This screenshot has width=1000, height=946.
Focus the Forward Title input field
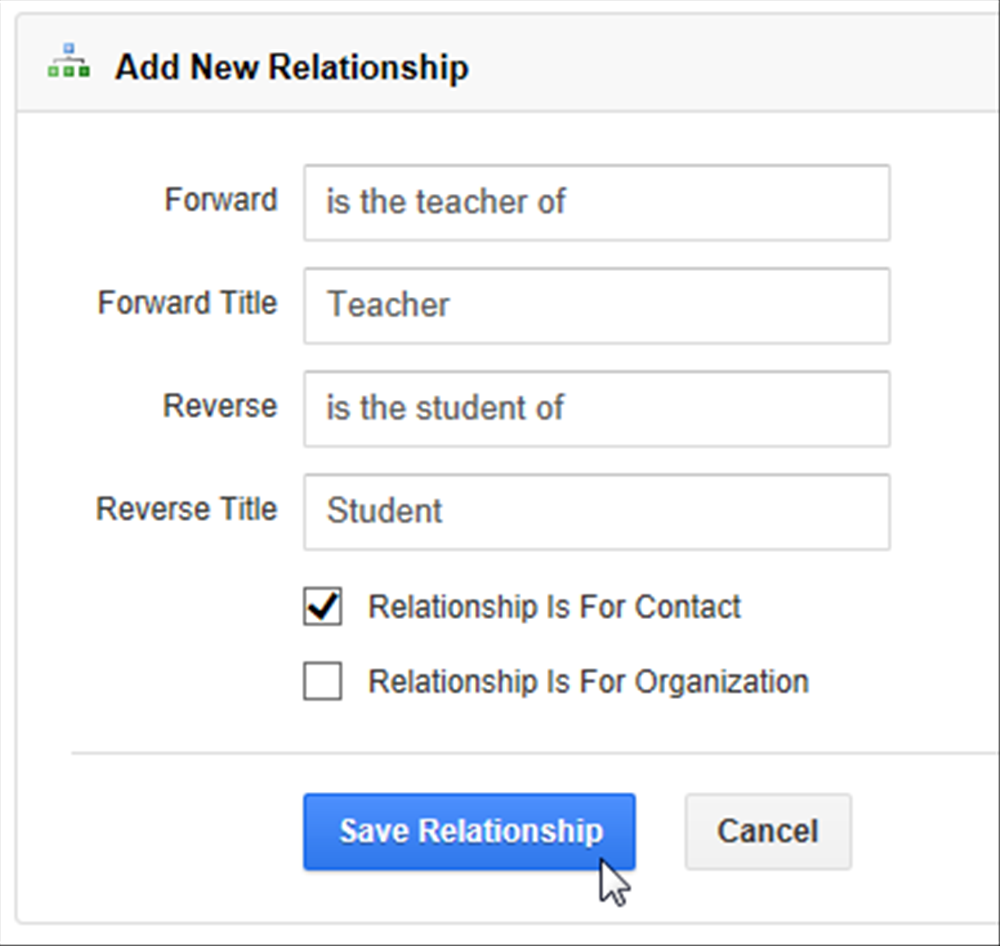click(596, 306)
